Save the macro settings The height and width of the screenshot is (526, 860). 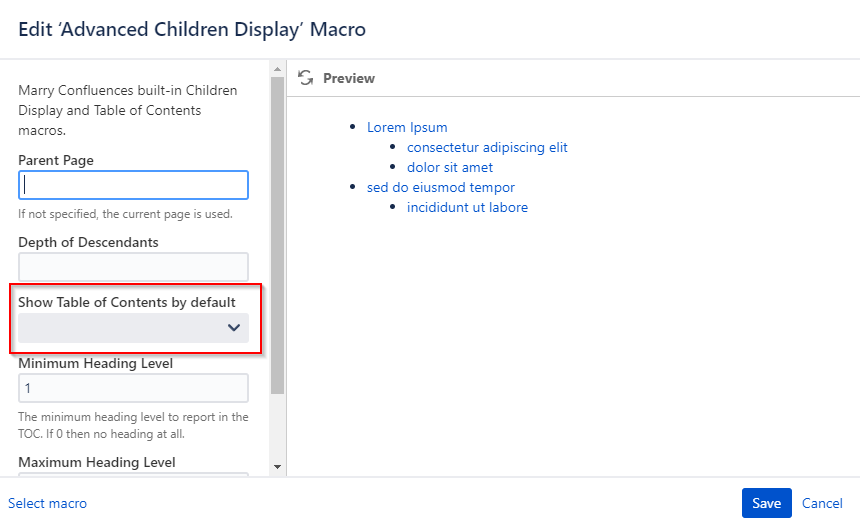click(766, 503)
